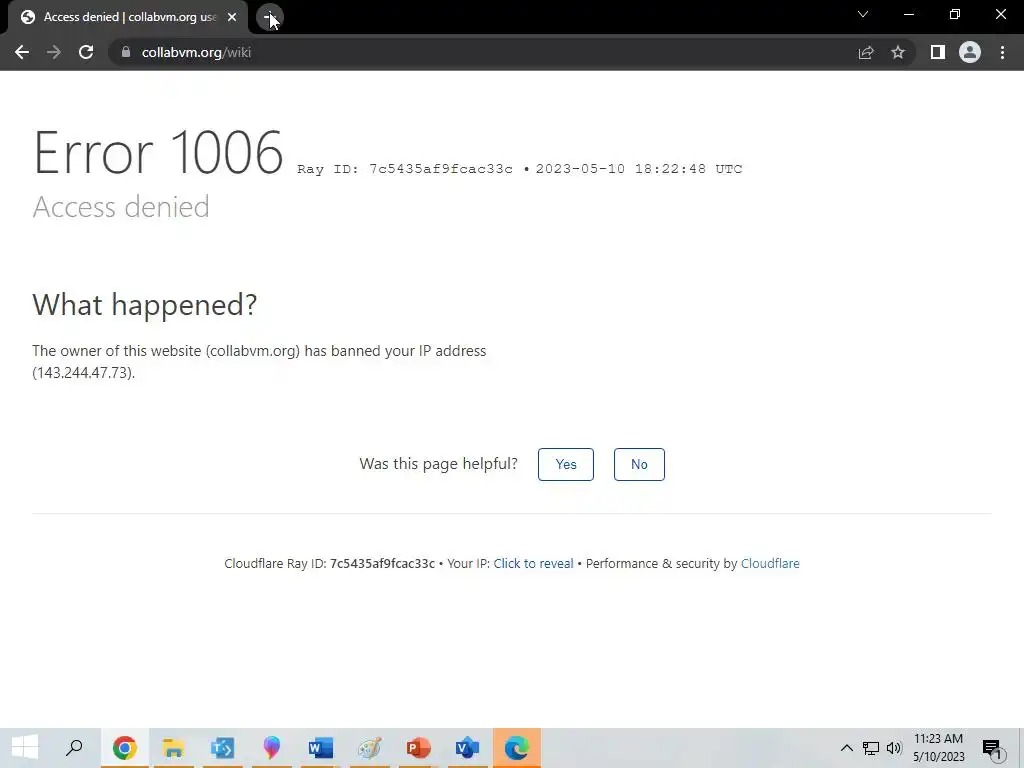Open Microsoft Word from taskbar
This screenshot has height=768, width=1024.
pyautogui.click(x=321, y=748)
